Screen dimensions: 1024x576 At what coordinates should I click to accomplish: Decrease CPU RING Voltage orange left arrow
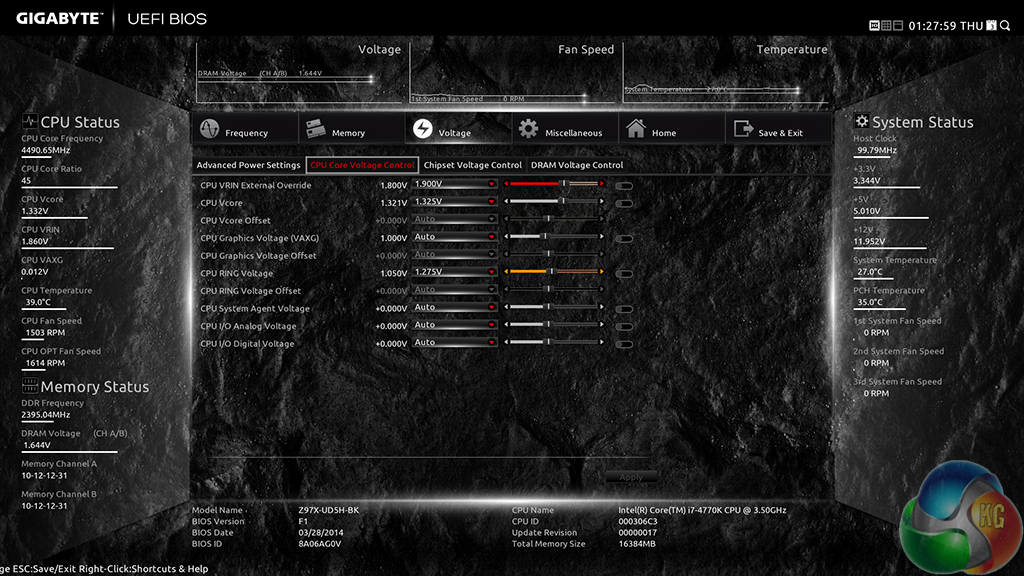click(x=506, y=272)
